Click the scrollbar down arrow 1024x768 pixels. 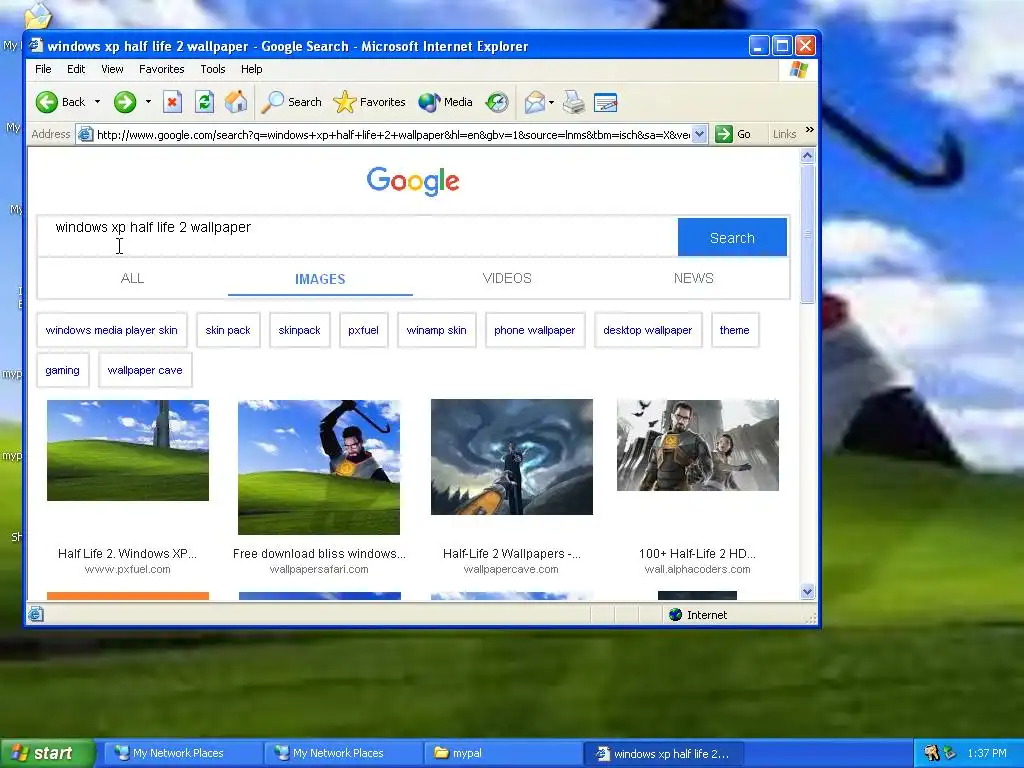click(x=807, y=592)
